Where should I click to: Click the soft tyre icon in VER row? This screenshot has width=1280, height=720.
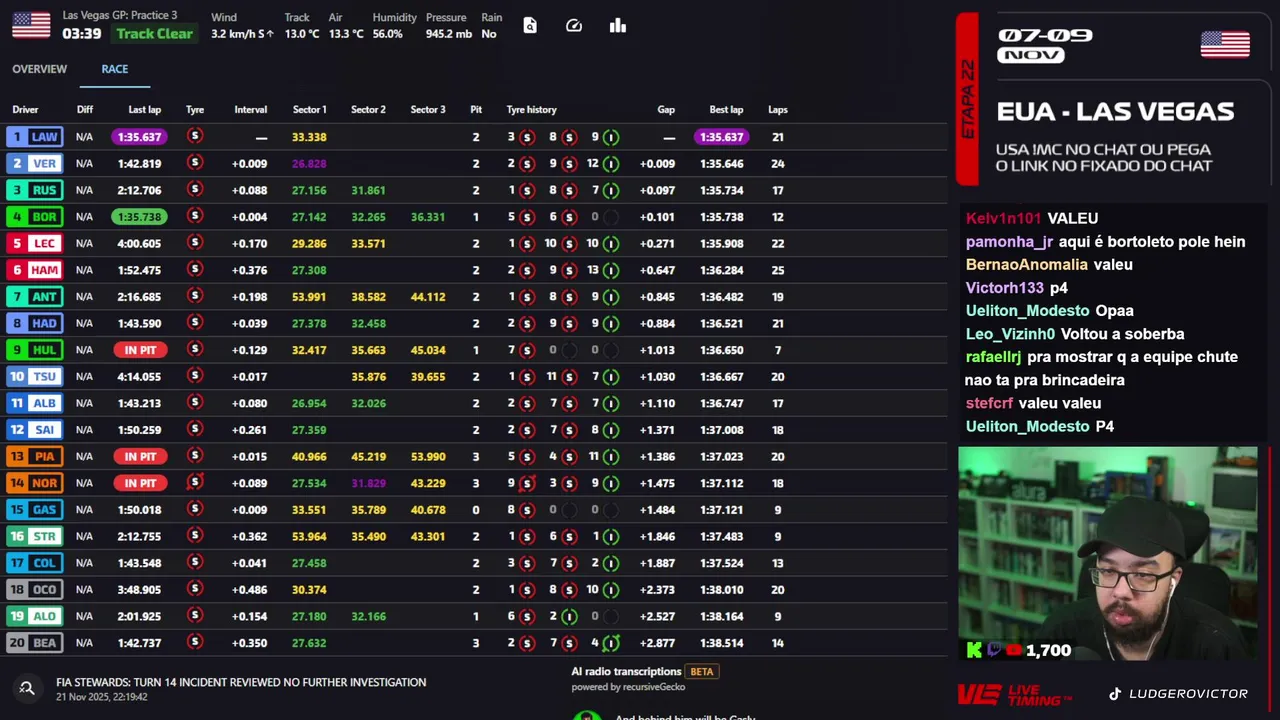195,163
